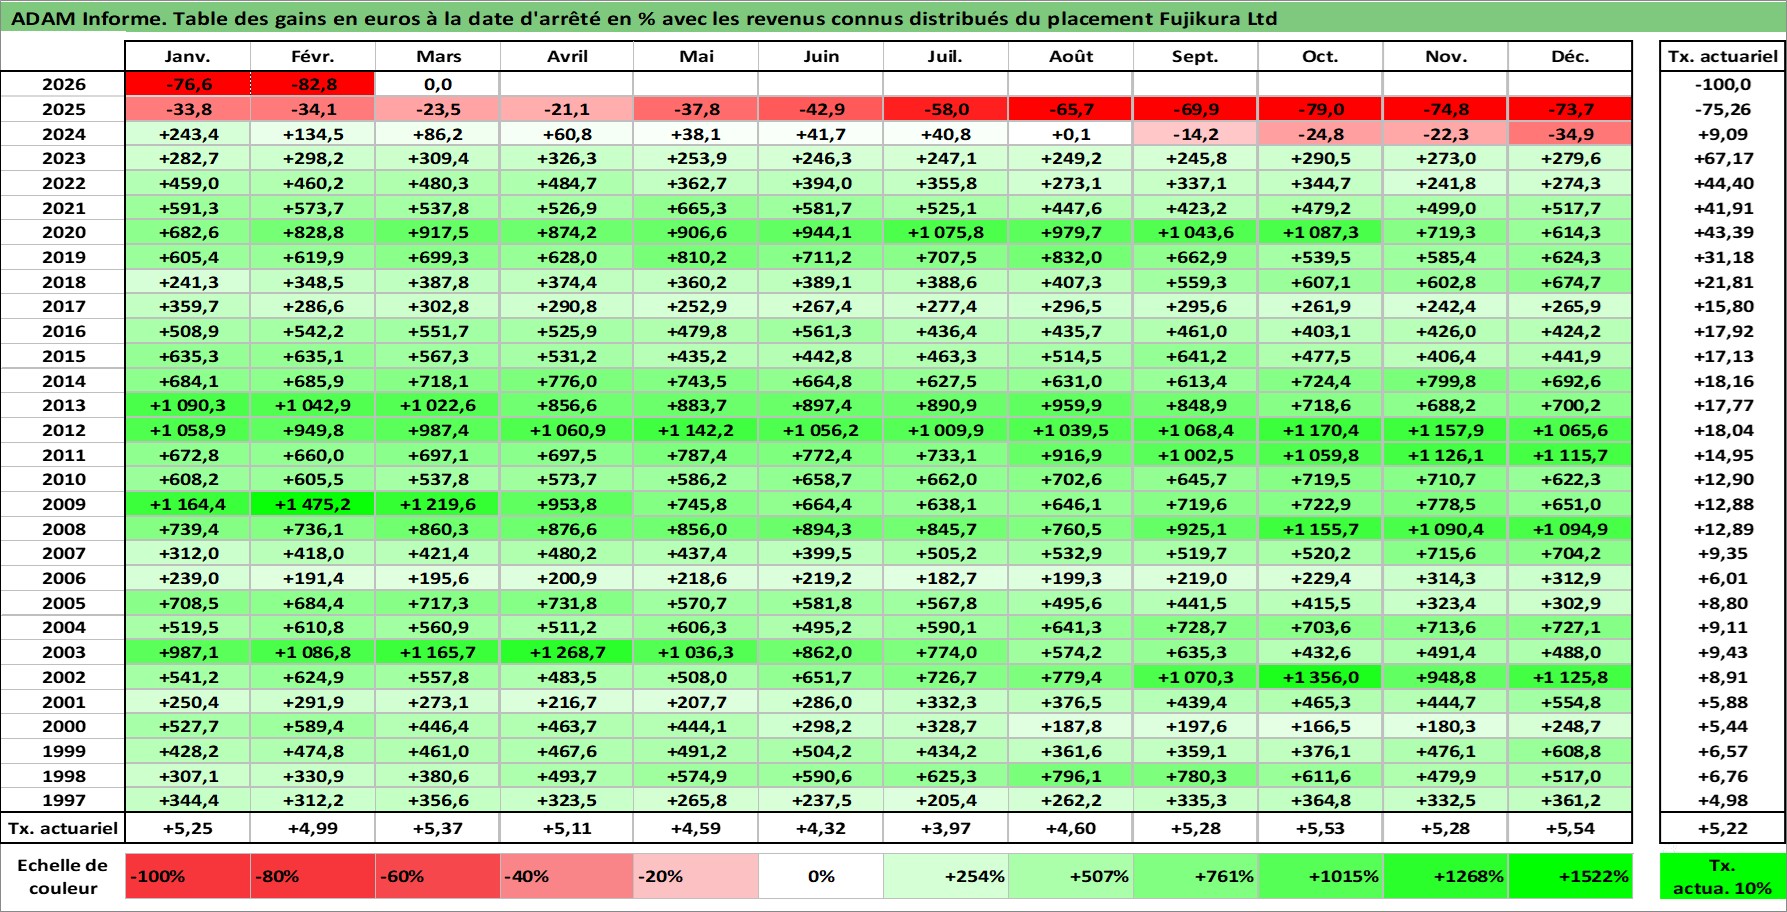Click the +796,1 cell
The width and height of the screenshot is (1787, 912).
pos(1071,776)
